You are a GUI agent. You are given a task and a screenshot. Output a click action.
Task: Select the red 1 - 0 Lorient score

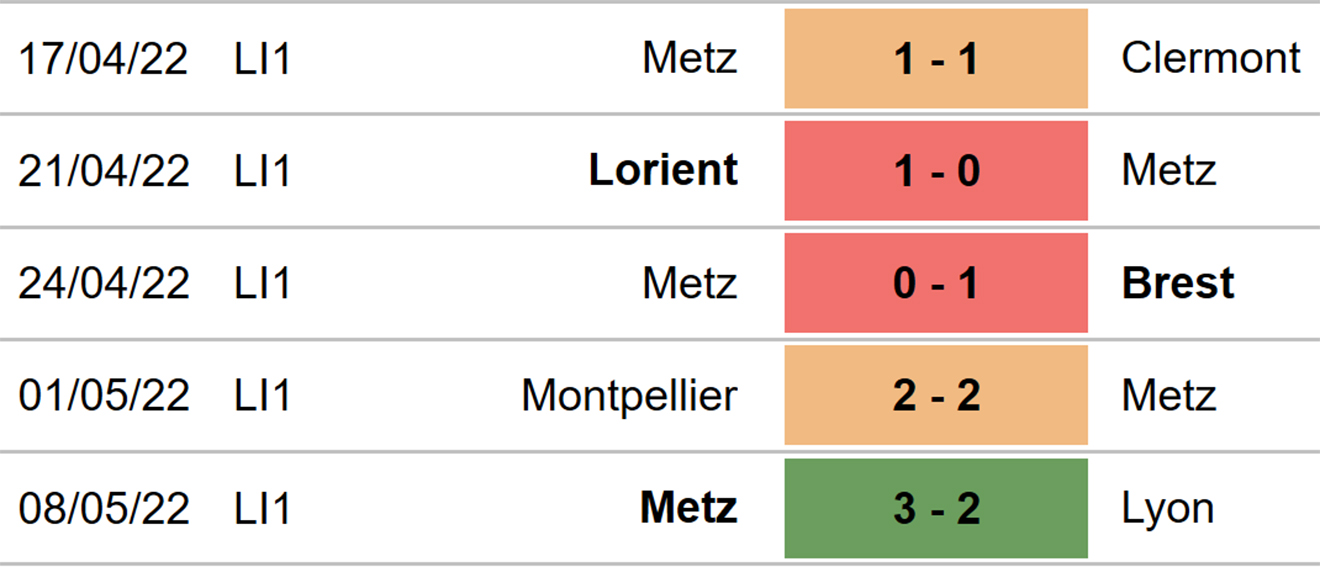[x=936, y=171]
